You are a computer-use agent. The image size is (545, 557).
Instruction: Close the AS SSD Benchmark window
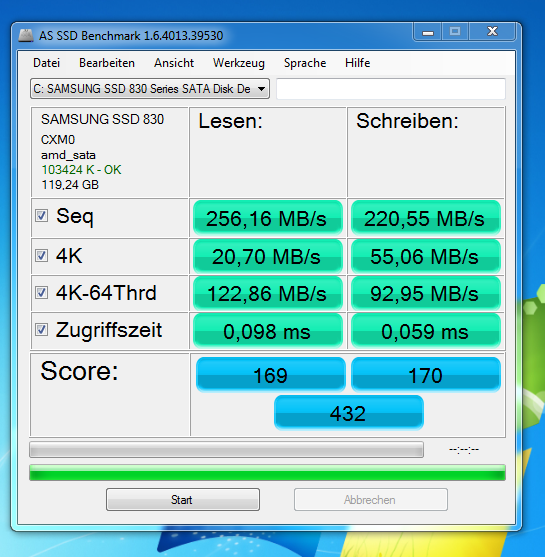tap(492, 32)
